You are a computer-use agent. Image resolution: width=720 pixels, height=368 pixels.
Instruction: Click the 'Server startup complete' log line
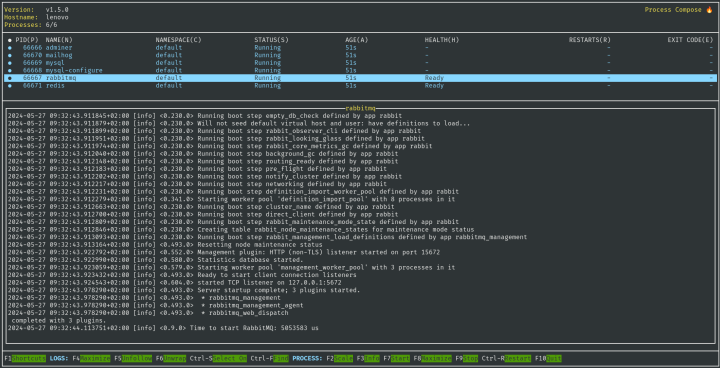tap(184, 290)
